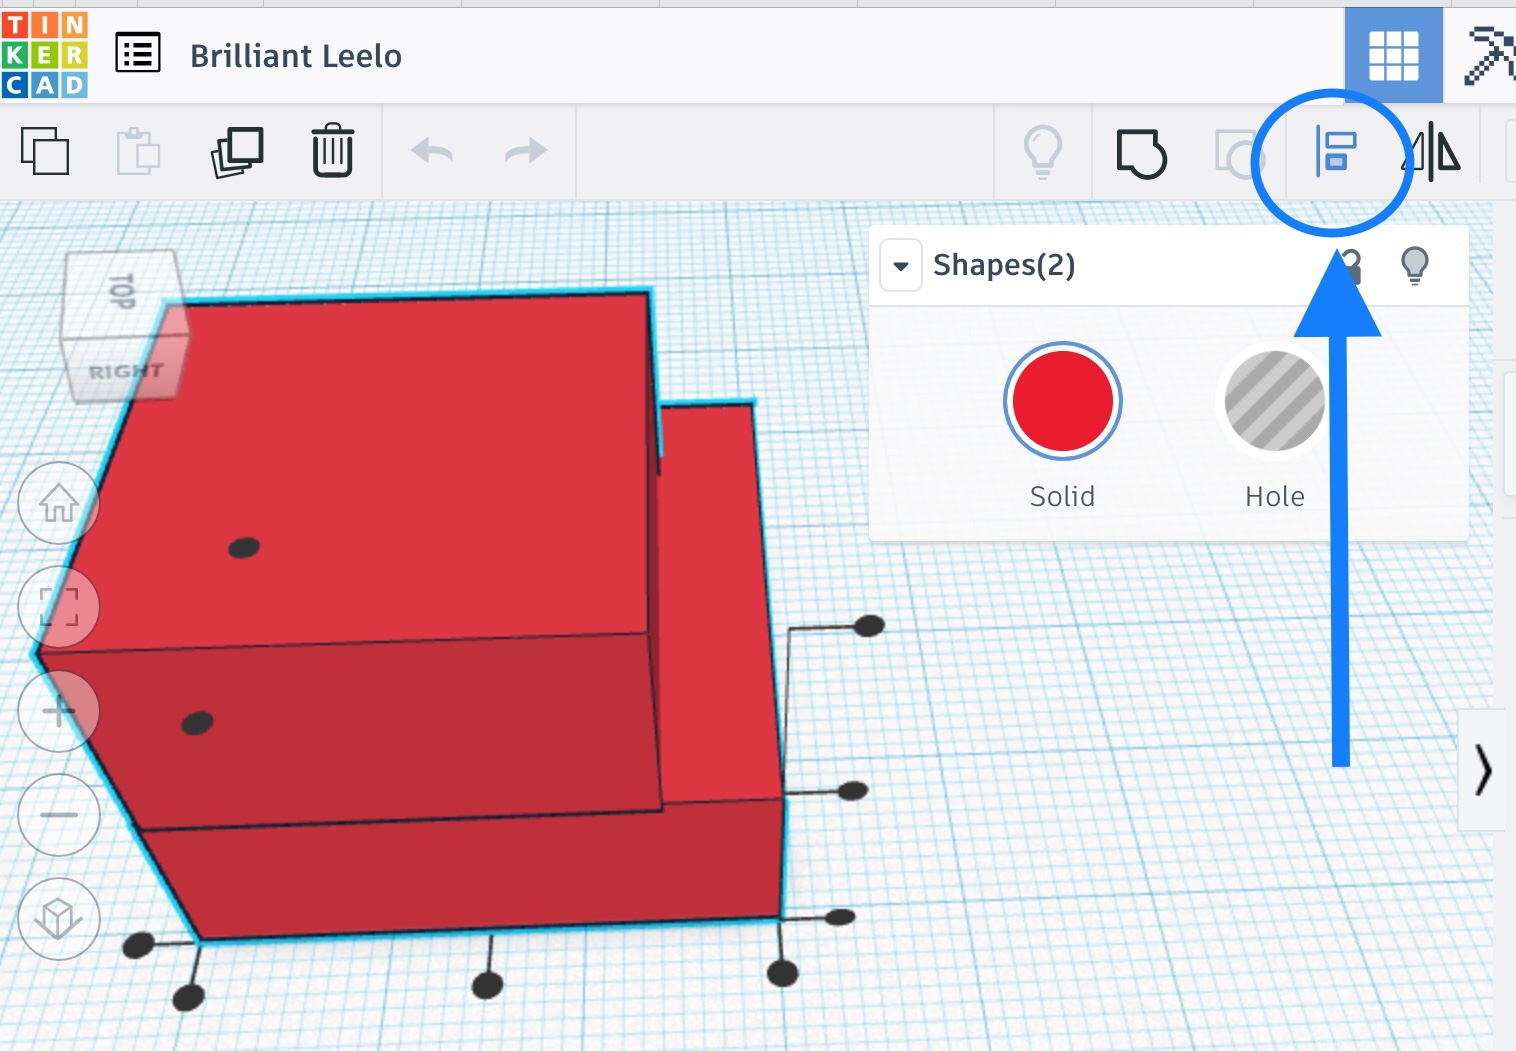Expand the right side shapes panel

coord(1483,771)
